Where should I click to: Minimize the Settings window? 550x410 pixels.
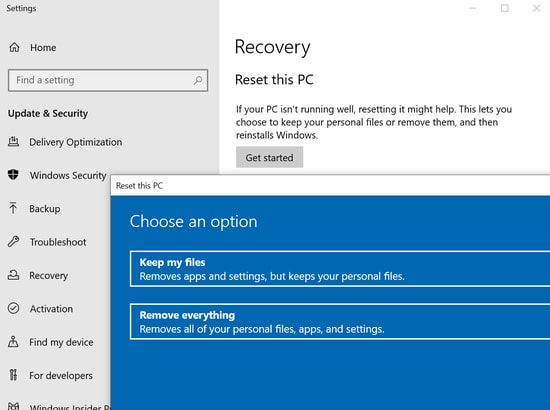[472, 8]
